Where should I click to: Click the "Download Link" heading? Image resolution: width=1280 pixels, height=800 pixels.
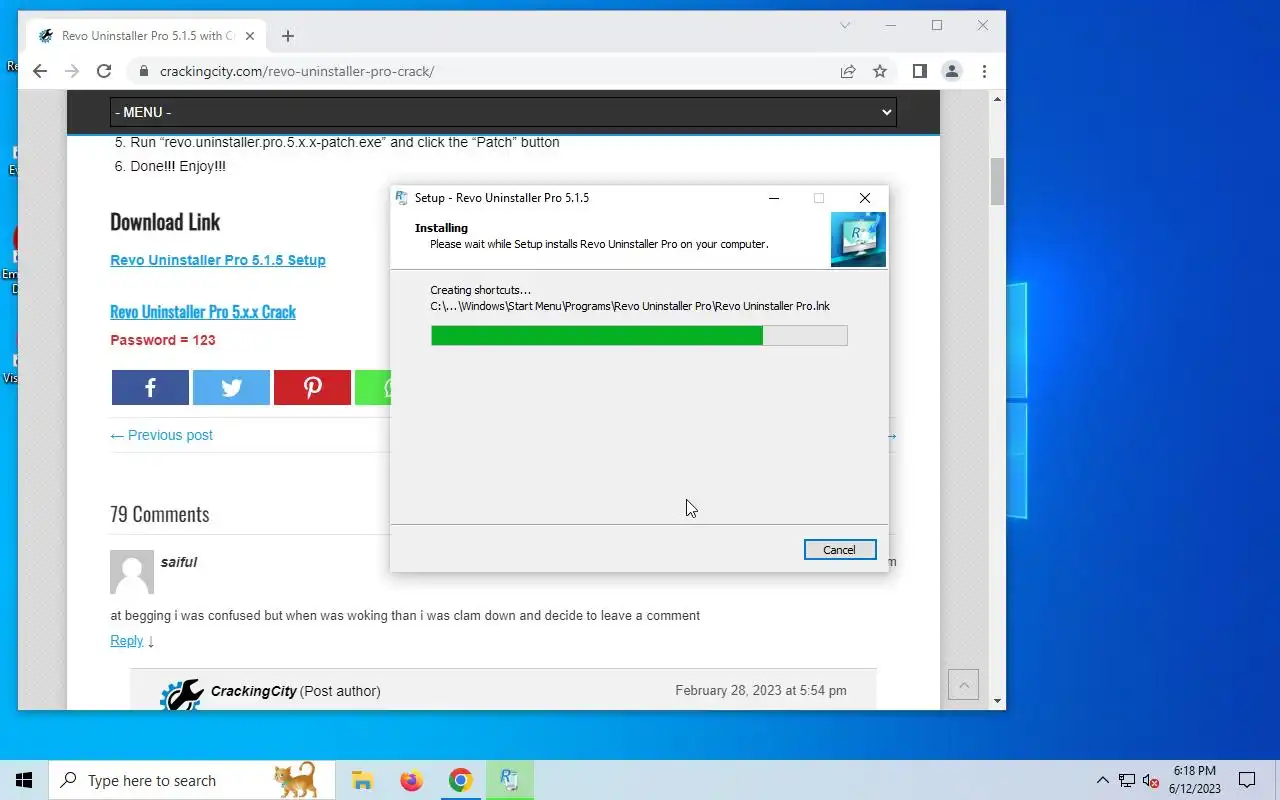point(165,222)
